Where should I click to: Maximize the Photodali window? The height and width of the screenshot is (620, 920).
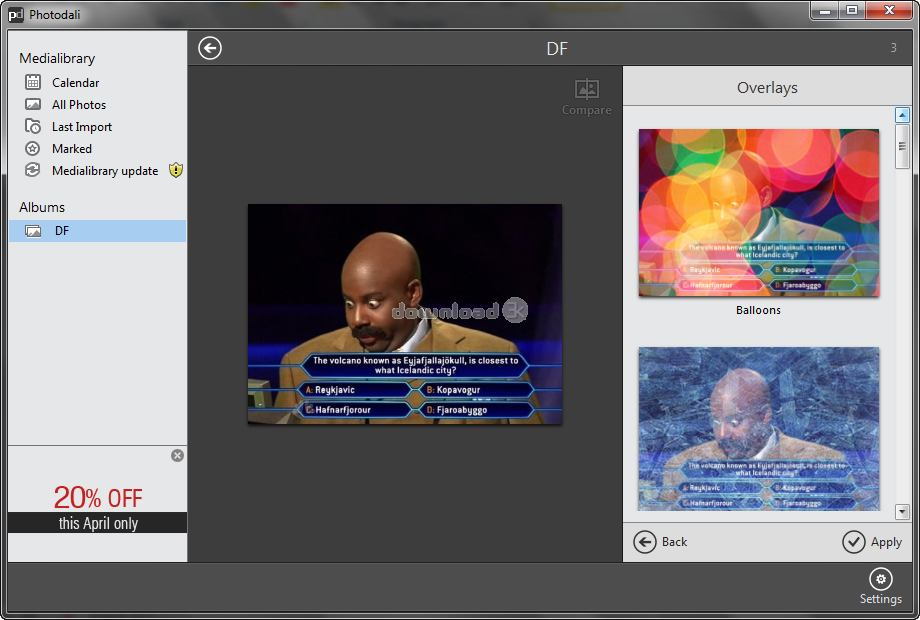tap(852, 11)
